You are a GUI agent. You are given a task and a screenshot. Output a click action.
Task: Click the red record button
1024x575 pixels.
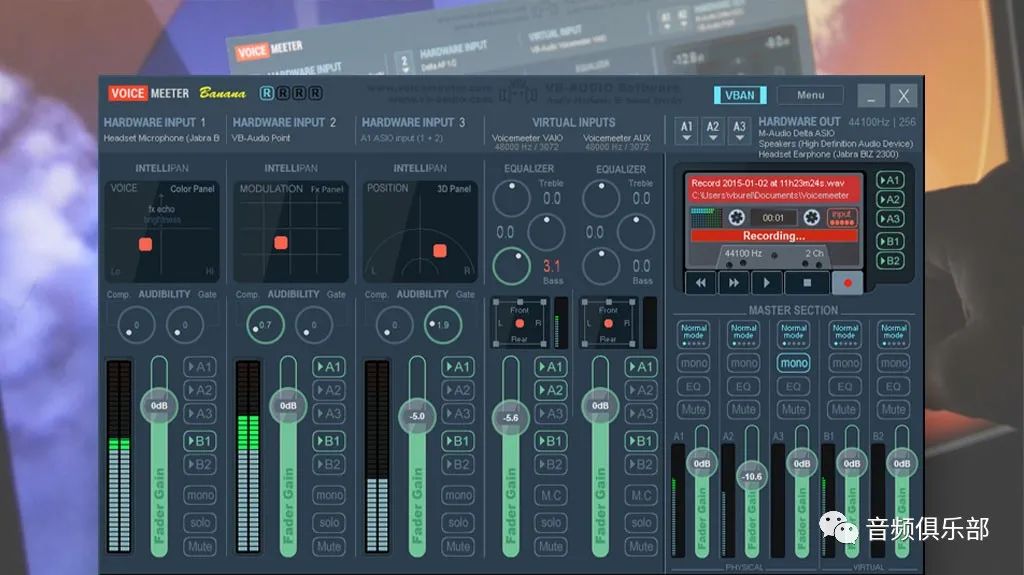[x=847, y=282]
